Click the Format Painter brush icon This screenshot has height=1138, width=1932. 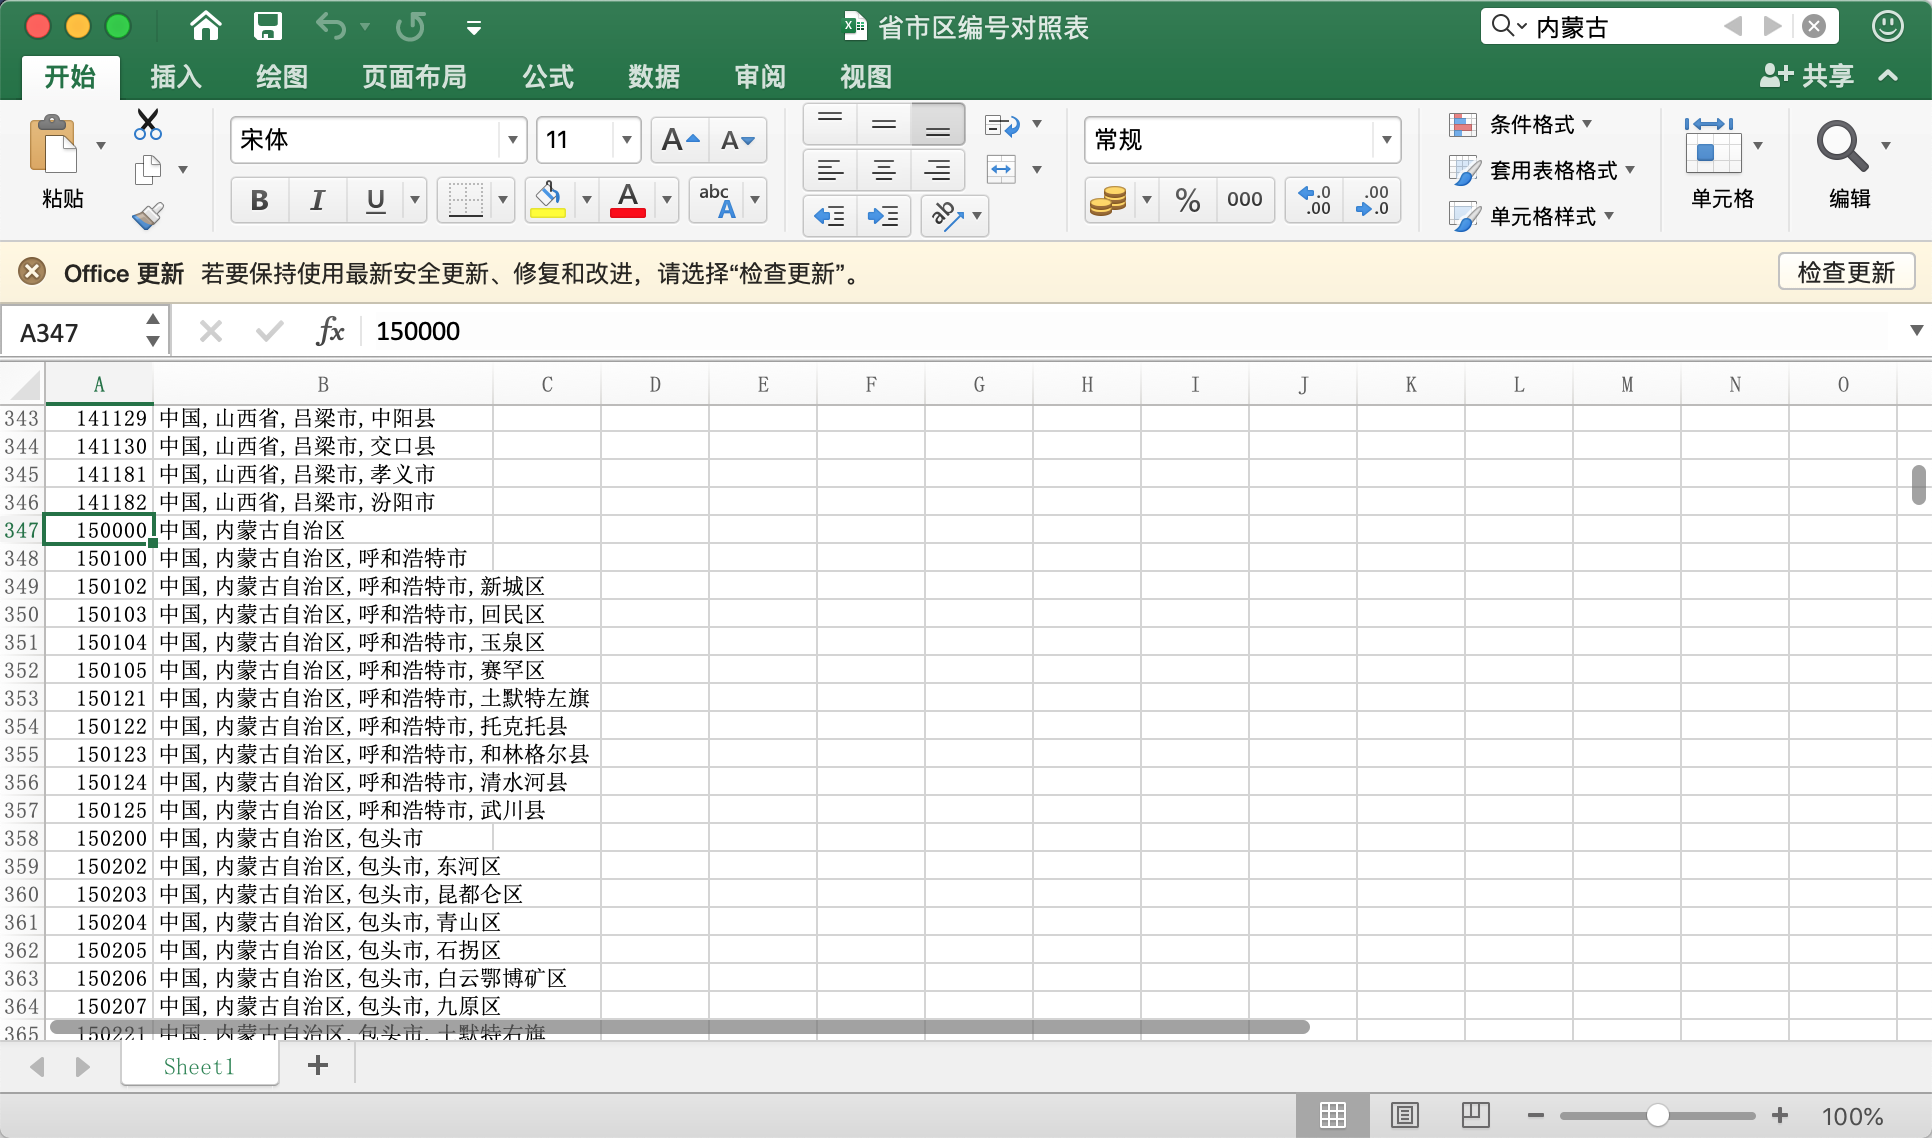click(148, 215)
